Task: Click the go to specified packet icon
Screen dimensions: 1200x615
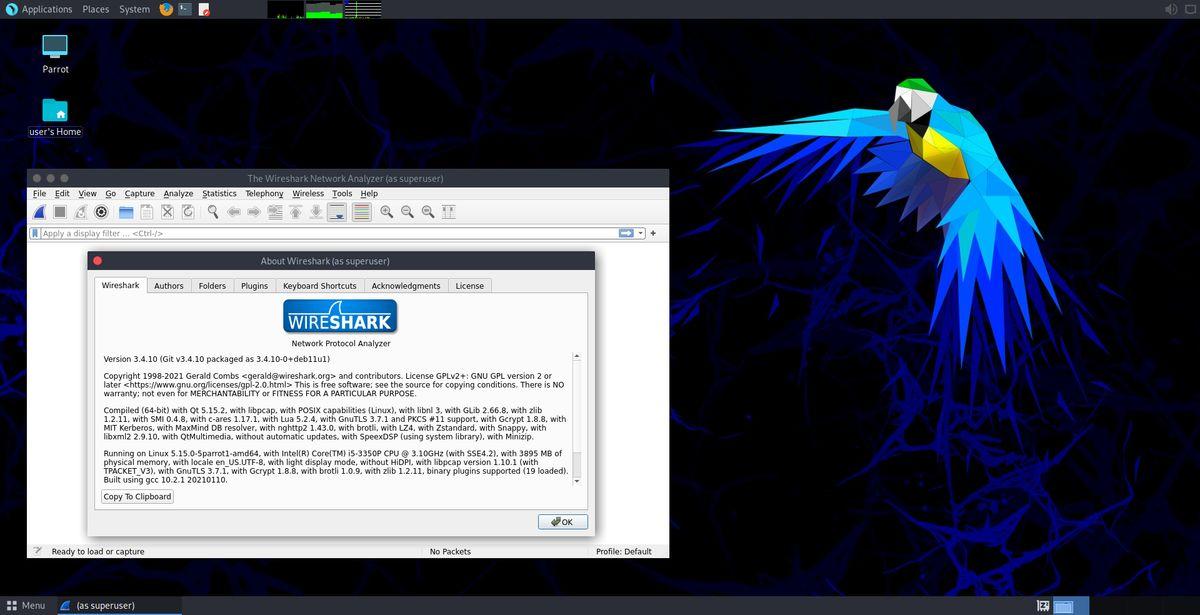Action: click(275, 212)
